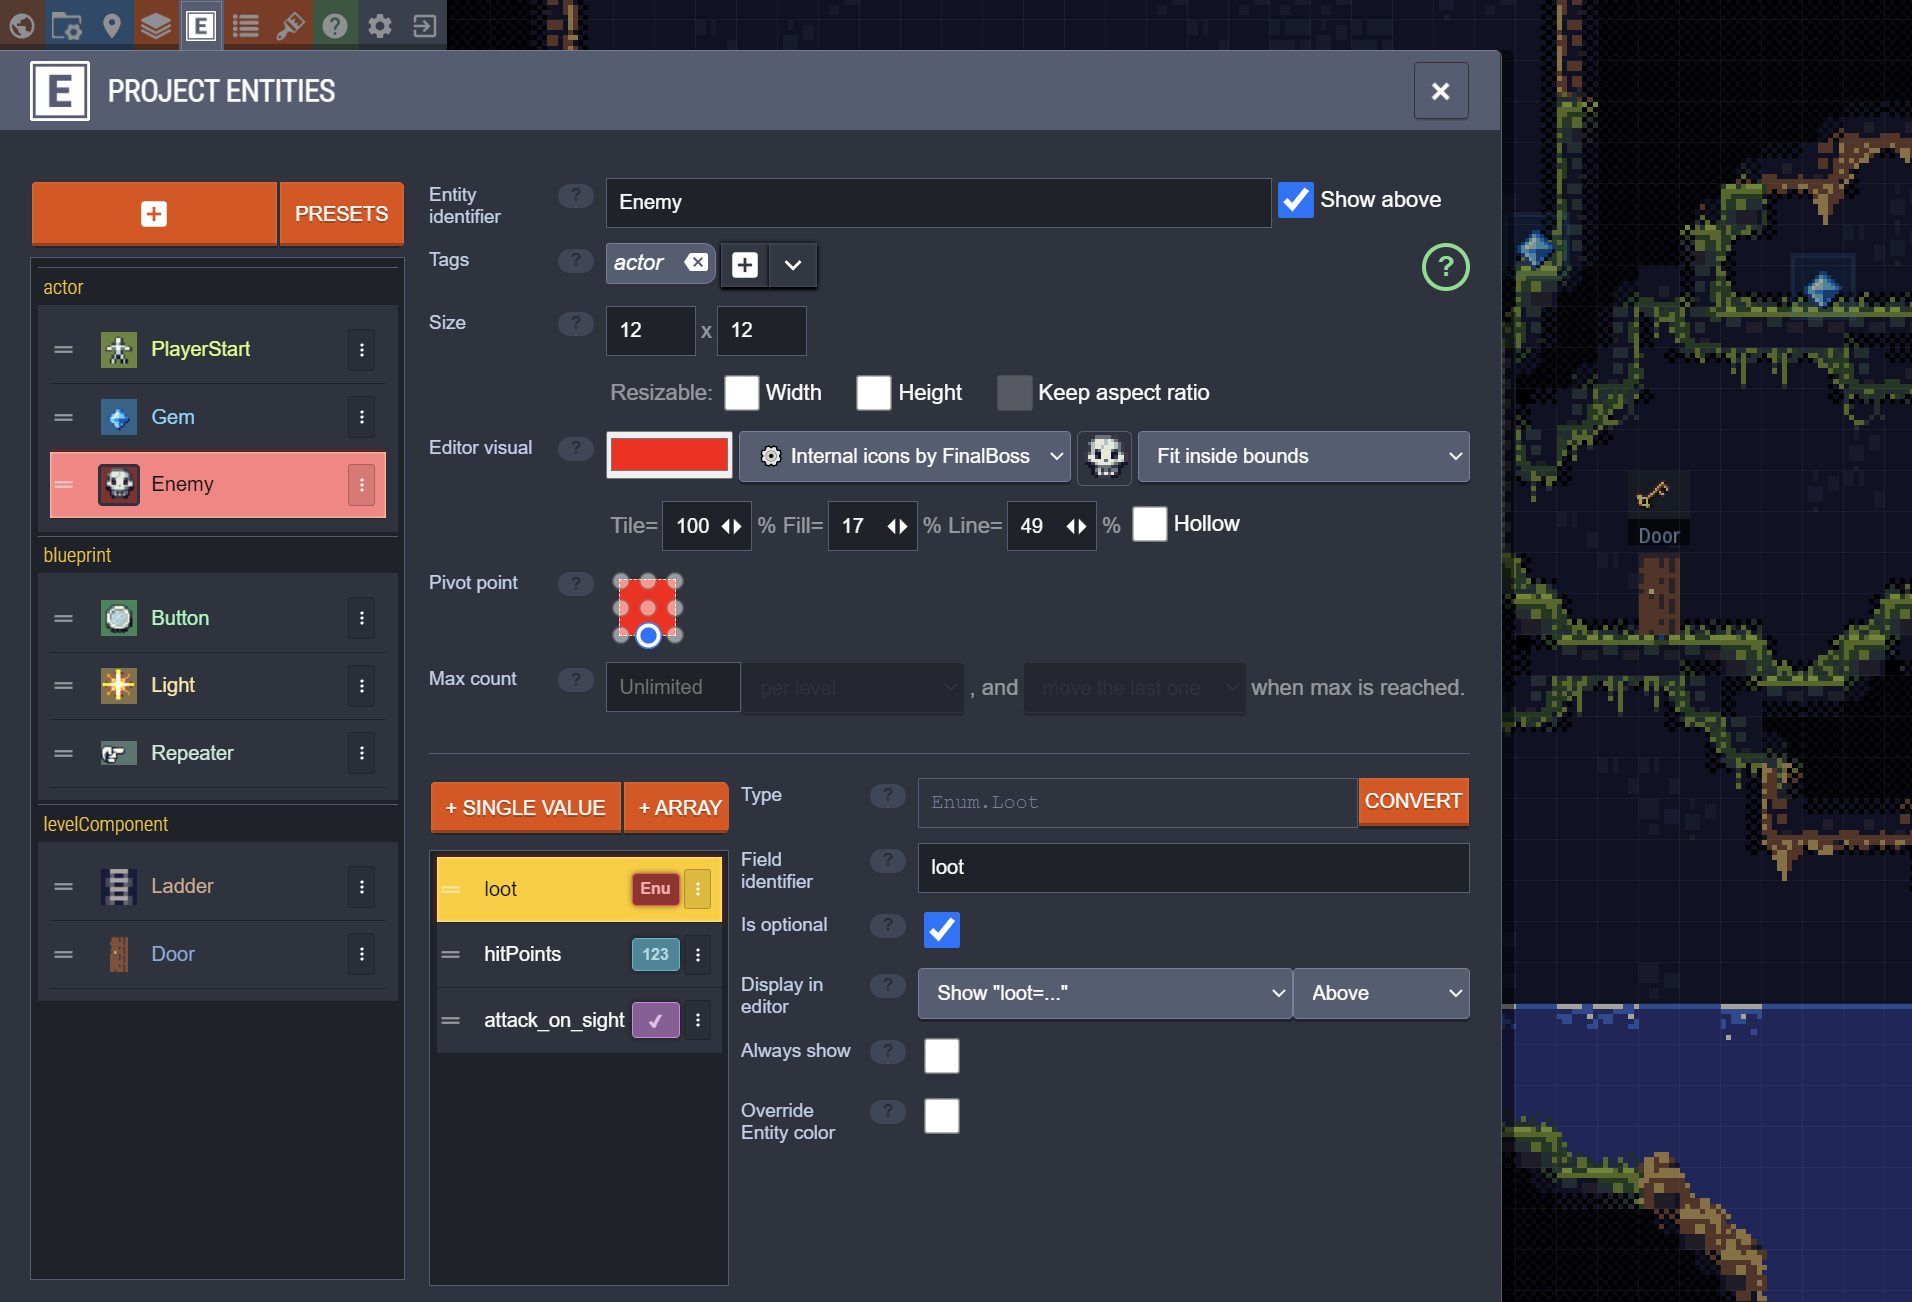Toggle the Show above checkbox

coord(1296,200)
